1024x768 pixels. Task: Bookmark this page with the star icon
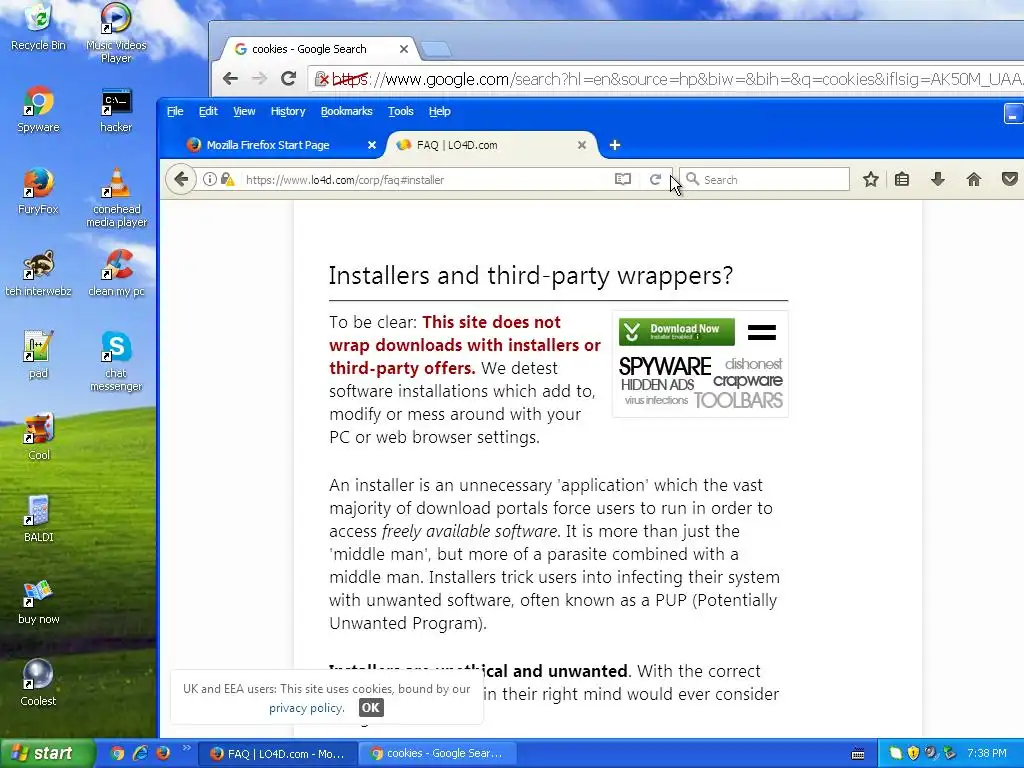pos(871,179)
